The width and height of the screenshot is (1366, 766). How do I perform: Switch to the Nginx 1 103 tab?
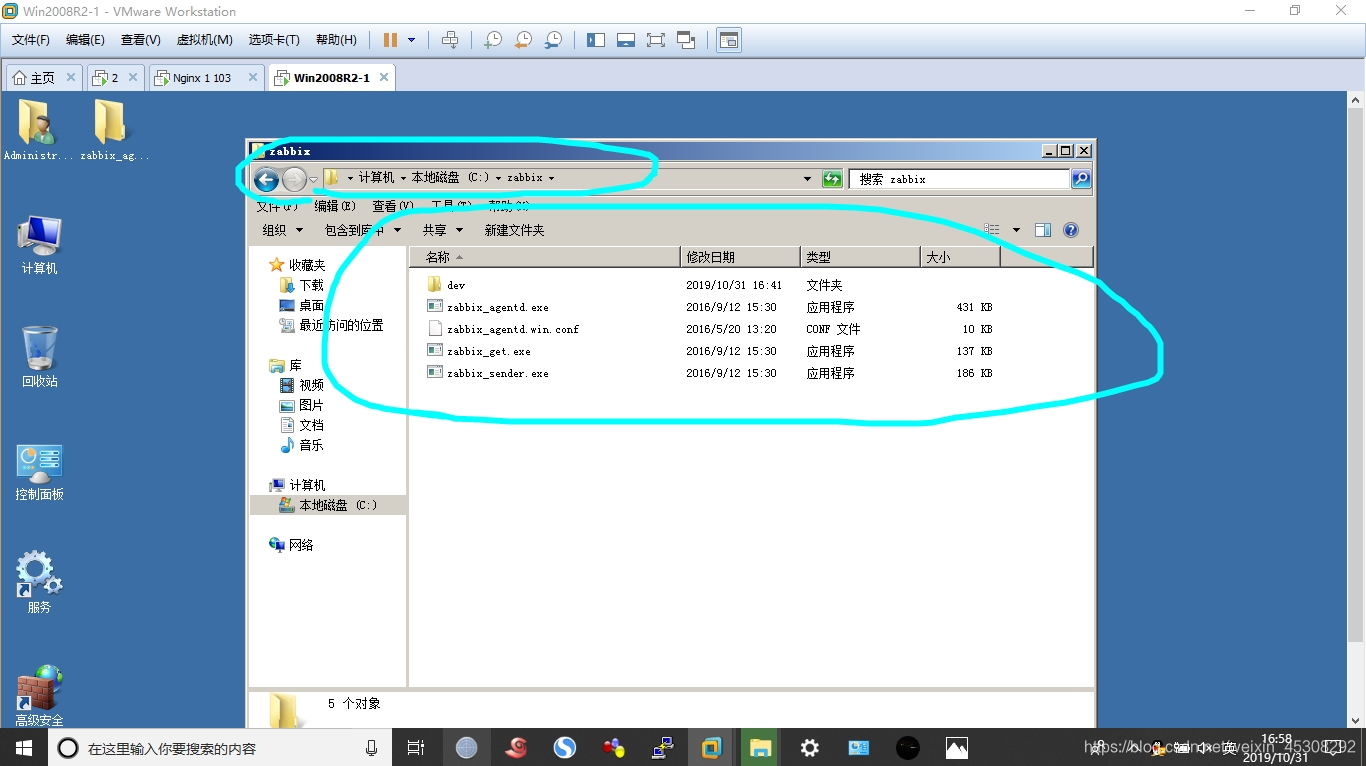click(202, 78)
